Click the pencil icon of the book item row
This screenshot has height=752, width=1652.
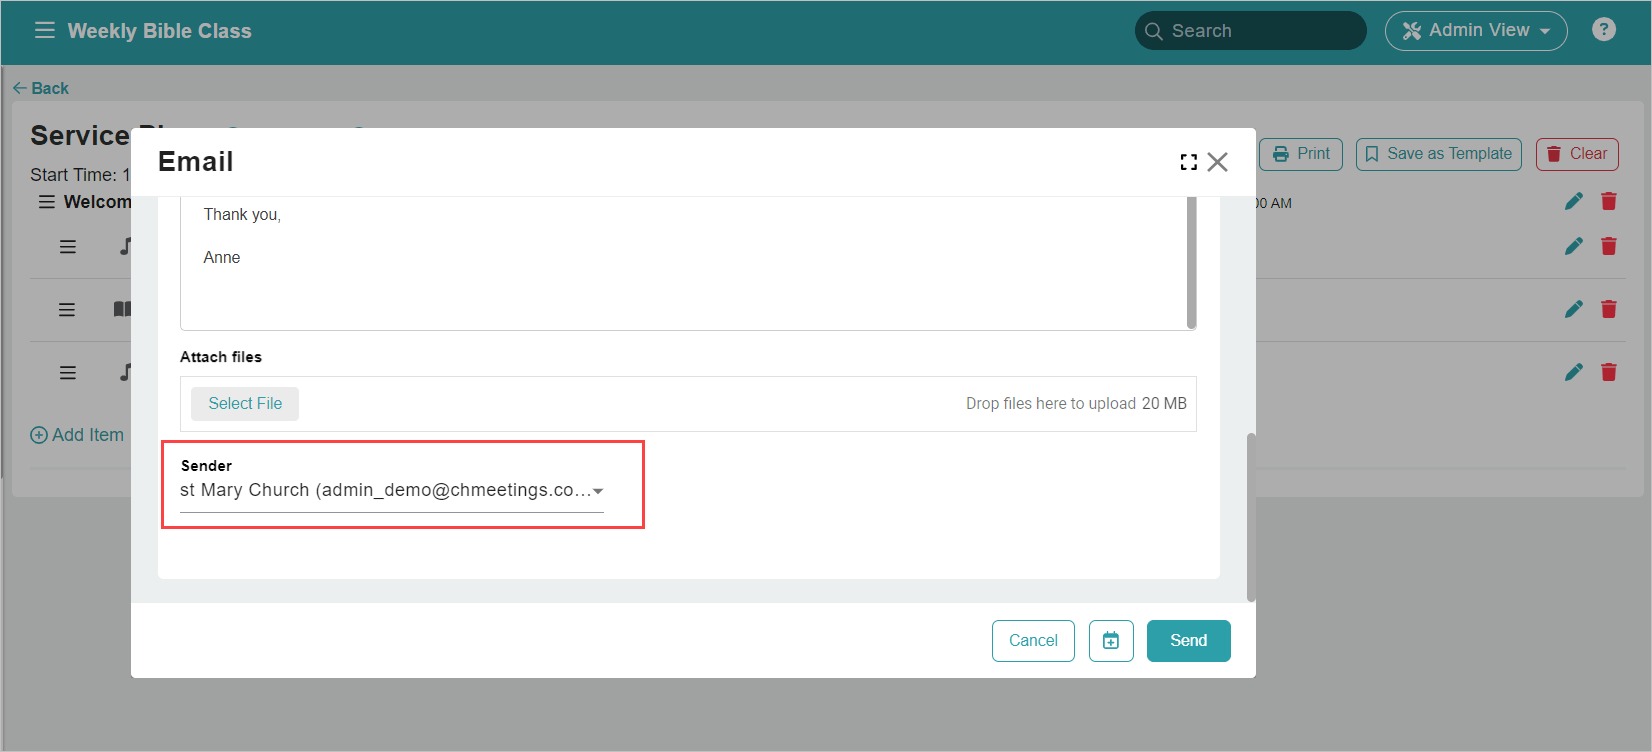(x=1574, y=309)
